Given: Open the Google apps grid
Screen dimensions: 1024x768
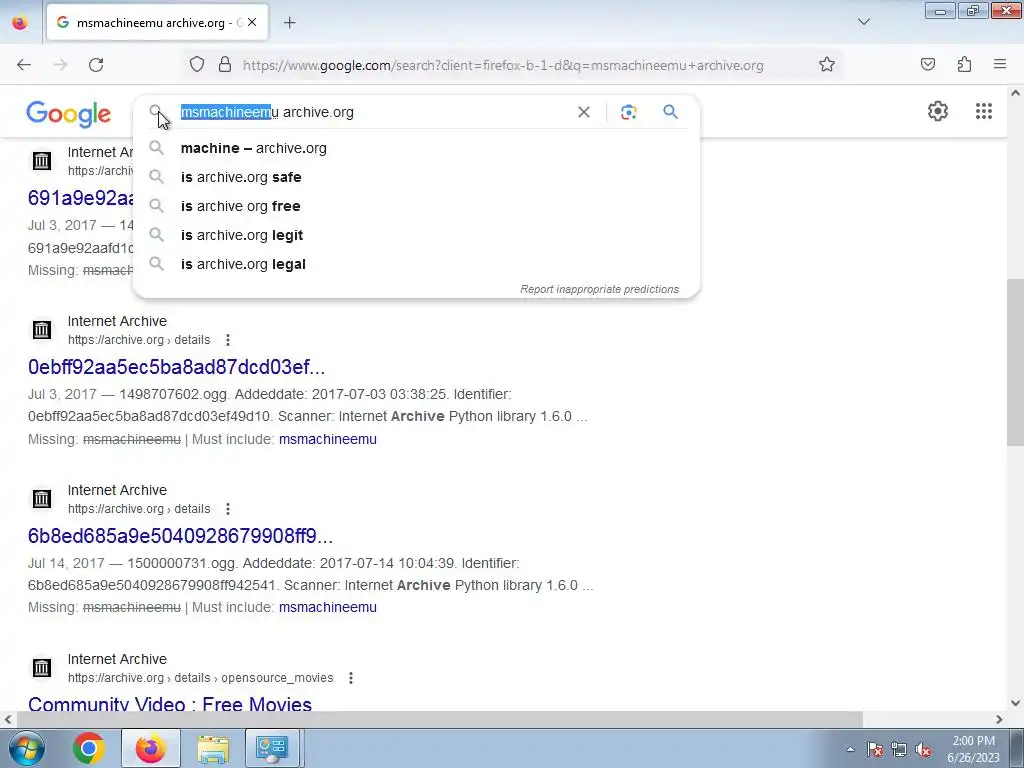Looking at the screenshot, I should point(984,111).
